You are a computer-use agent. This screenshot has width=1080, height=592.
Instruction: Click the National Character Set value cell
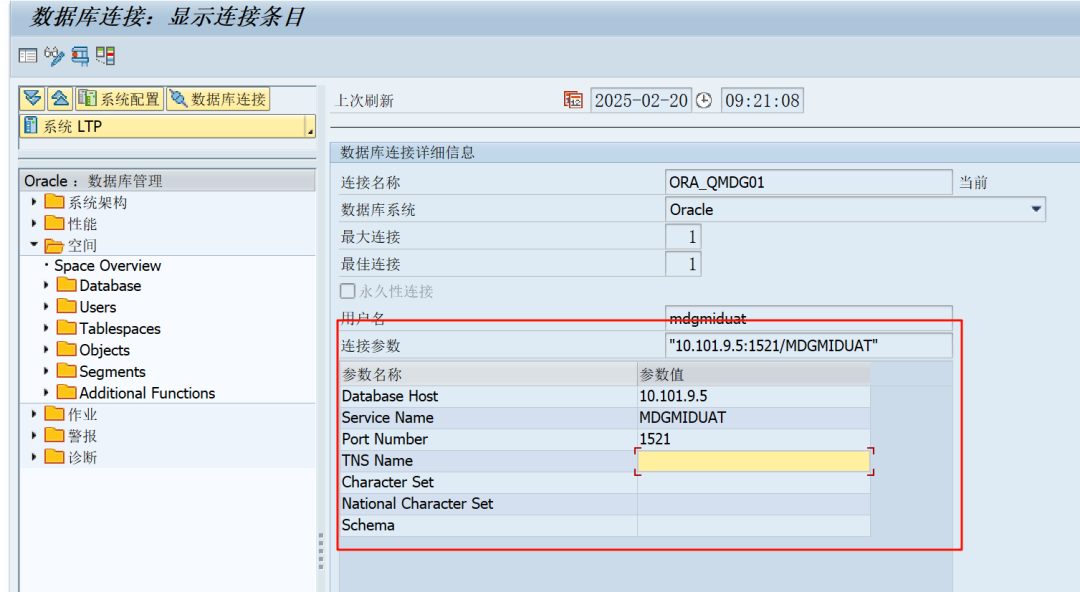[x=754, y=504]
